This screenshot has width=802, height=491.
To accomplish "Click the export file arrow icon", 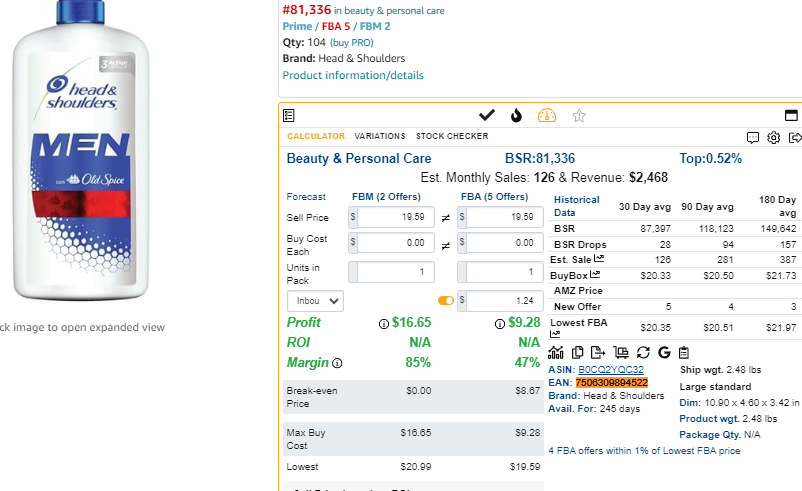I will (x=597, y=352).
